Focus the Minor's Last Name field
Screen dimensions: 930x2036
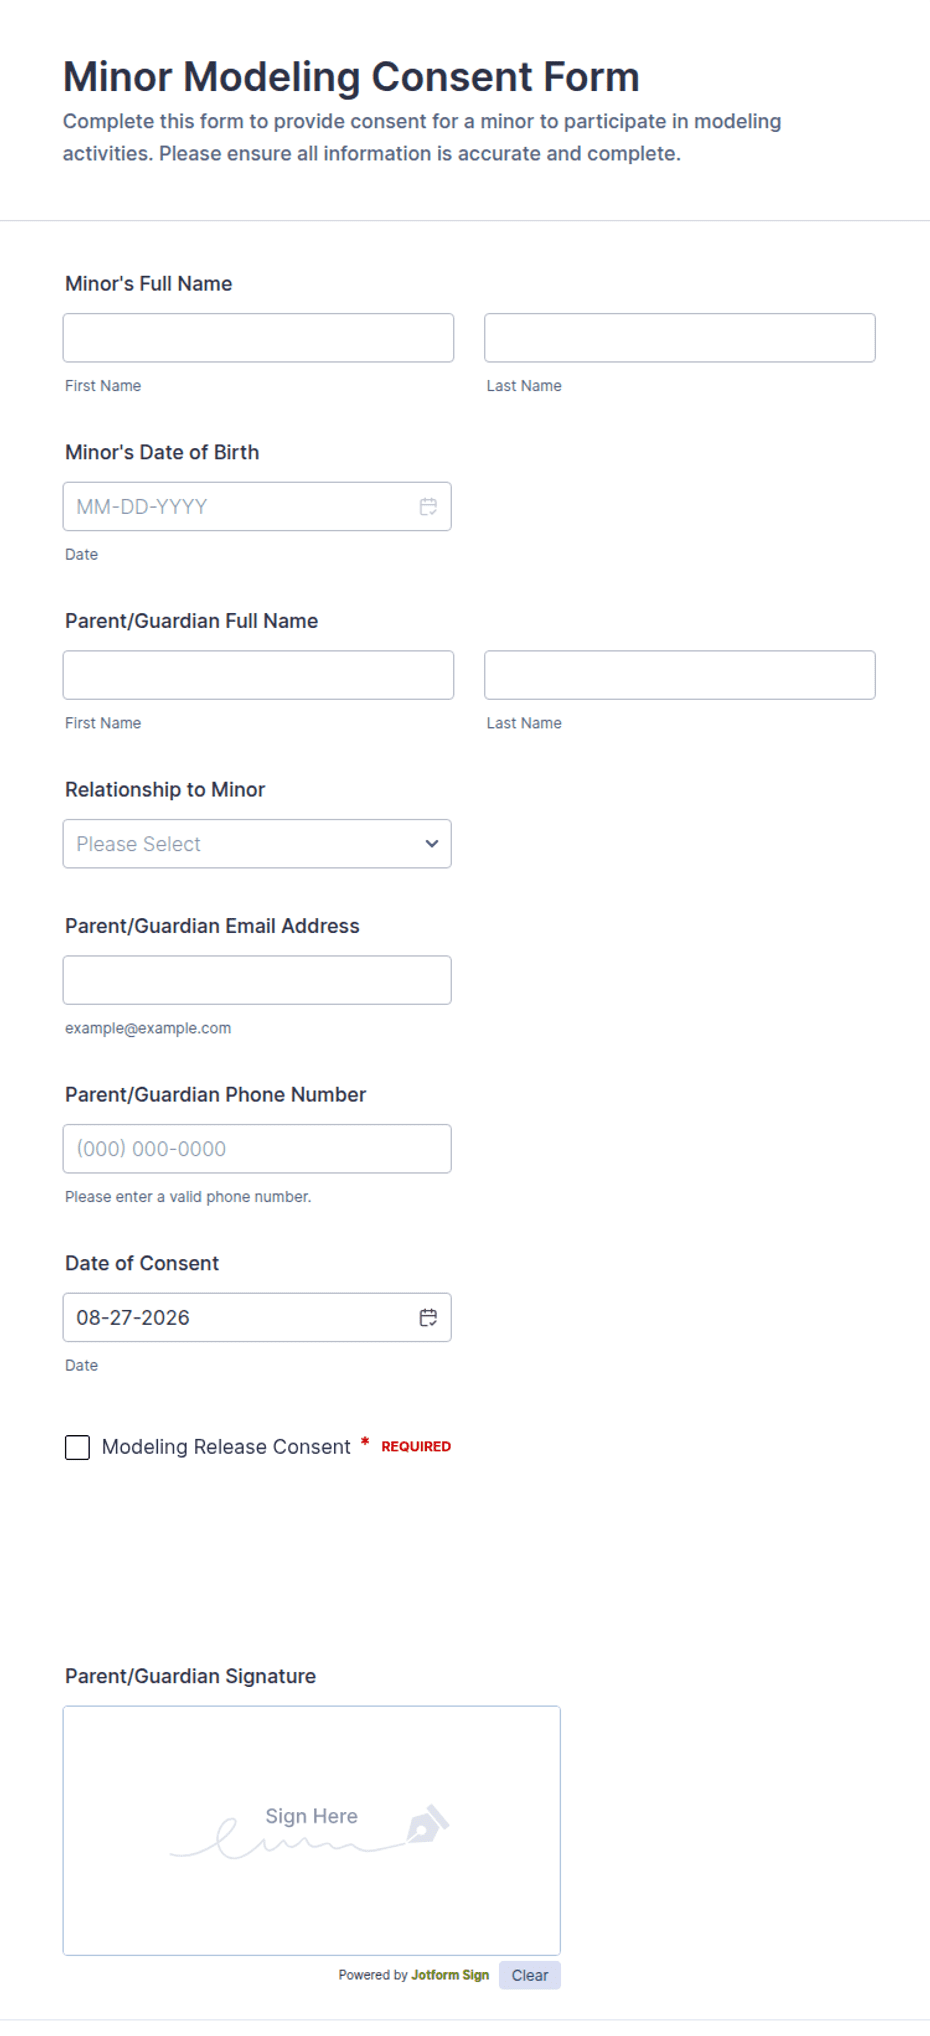tap(680, 338)
